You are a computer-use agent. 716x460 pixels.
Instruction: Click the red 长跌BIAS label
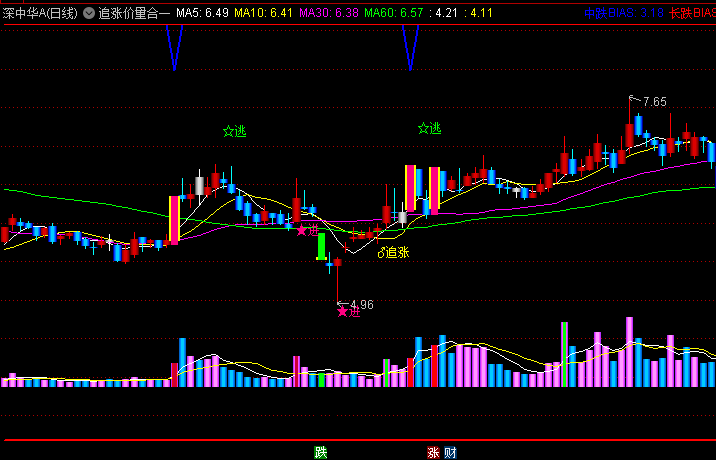[x=692, y=13]
